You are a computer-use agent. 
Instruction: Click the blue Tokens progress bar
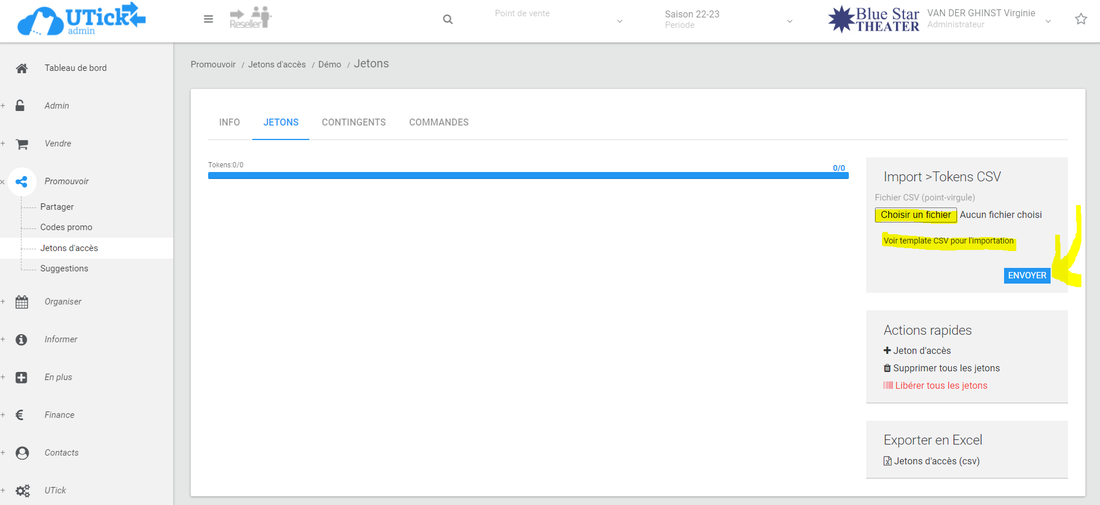pos(527,175)
